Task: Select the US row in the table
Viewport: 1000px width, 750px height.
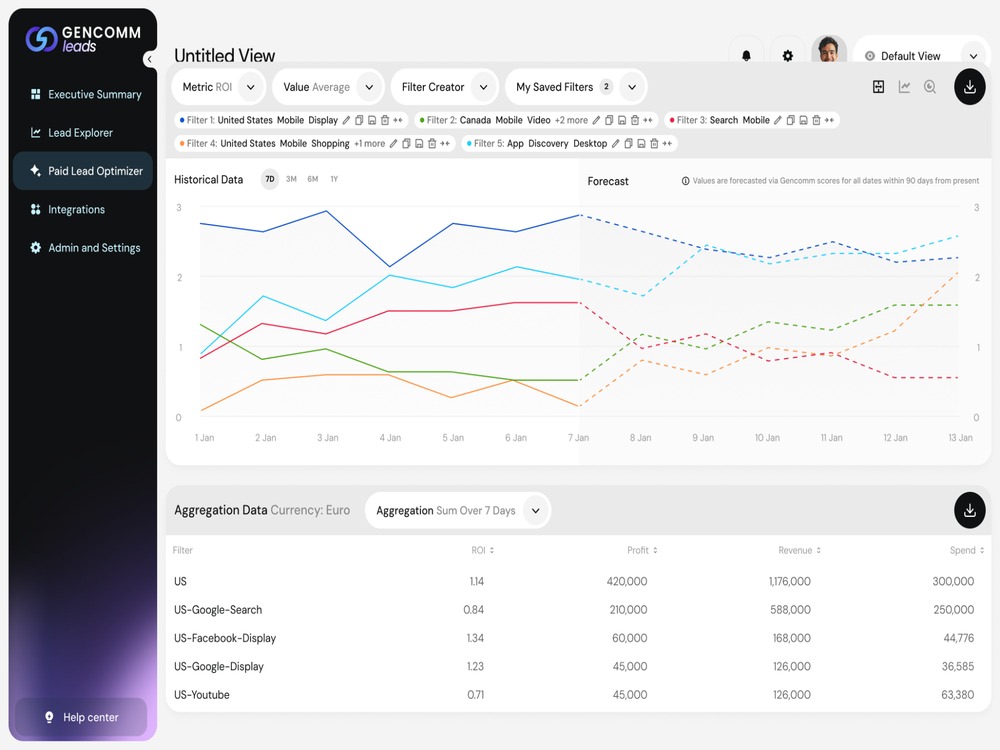Action: click(x=578, y=582)
